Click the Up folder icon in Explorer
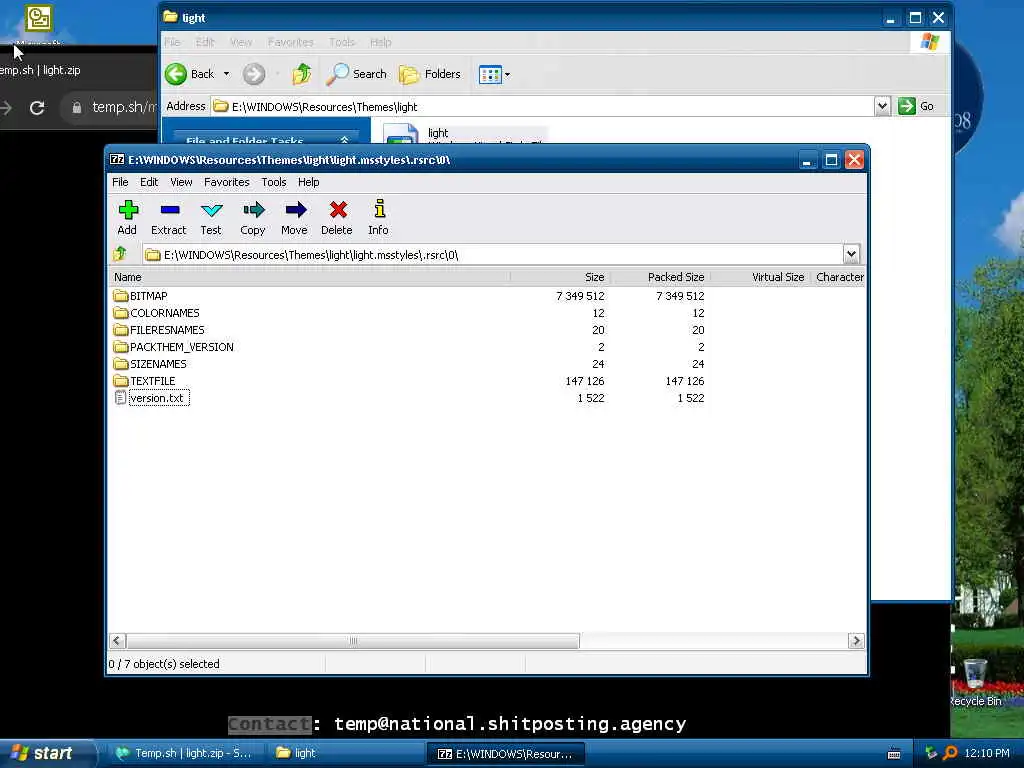The height and width of the screenshot is (768, 1024). 301,74
